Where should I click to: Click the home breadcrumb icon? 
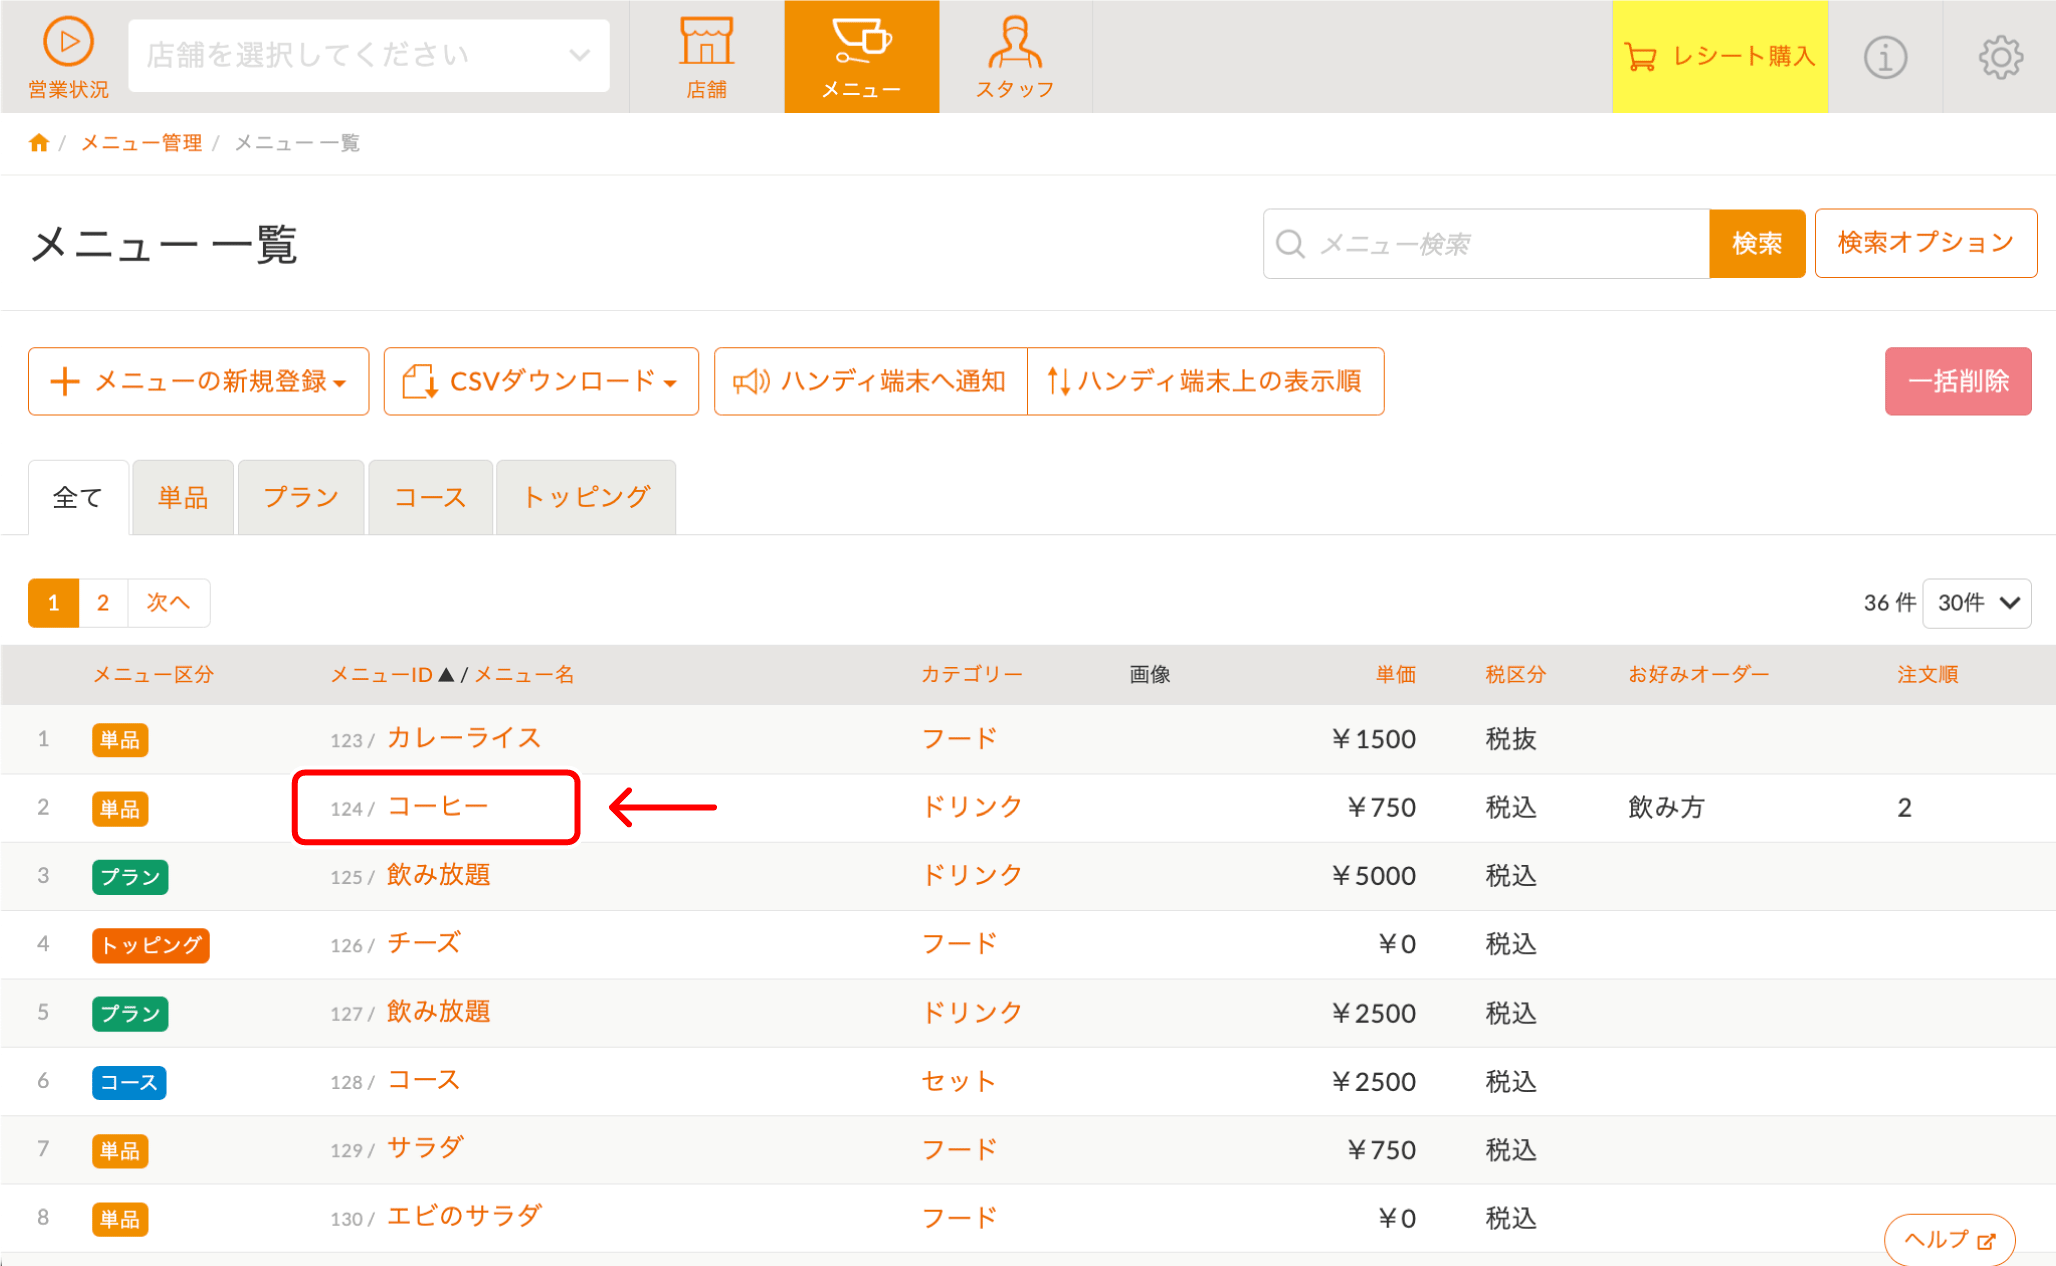pyautogui.click(x=39, y=143)
